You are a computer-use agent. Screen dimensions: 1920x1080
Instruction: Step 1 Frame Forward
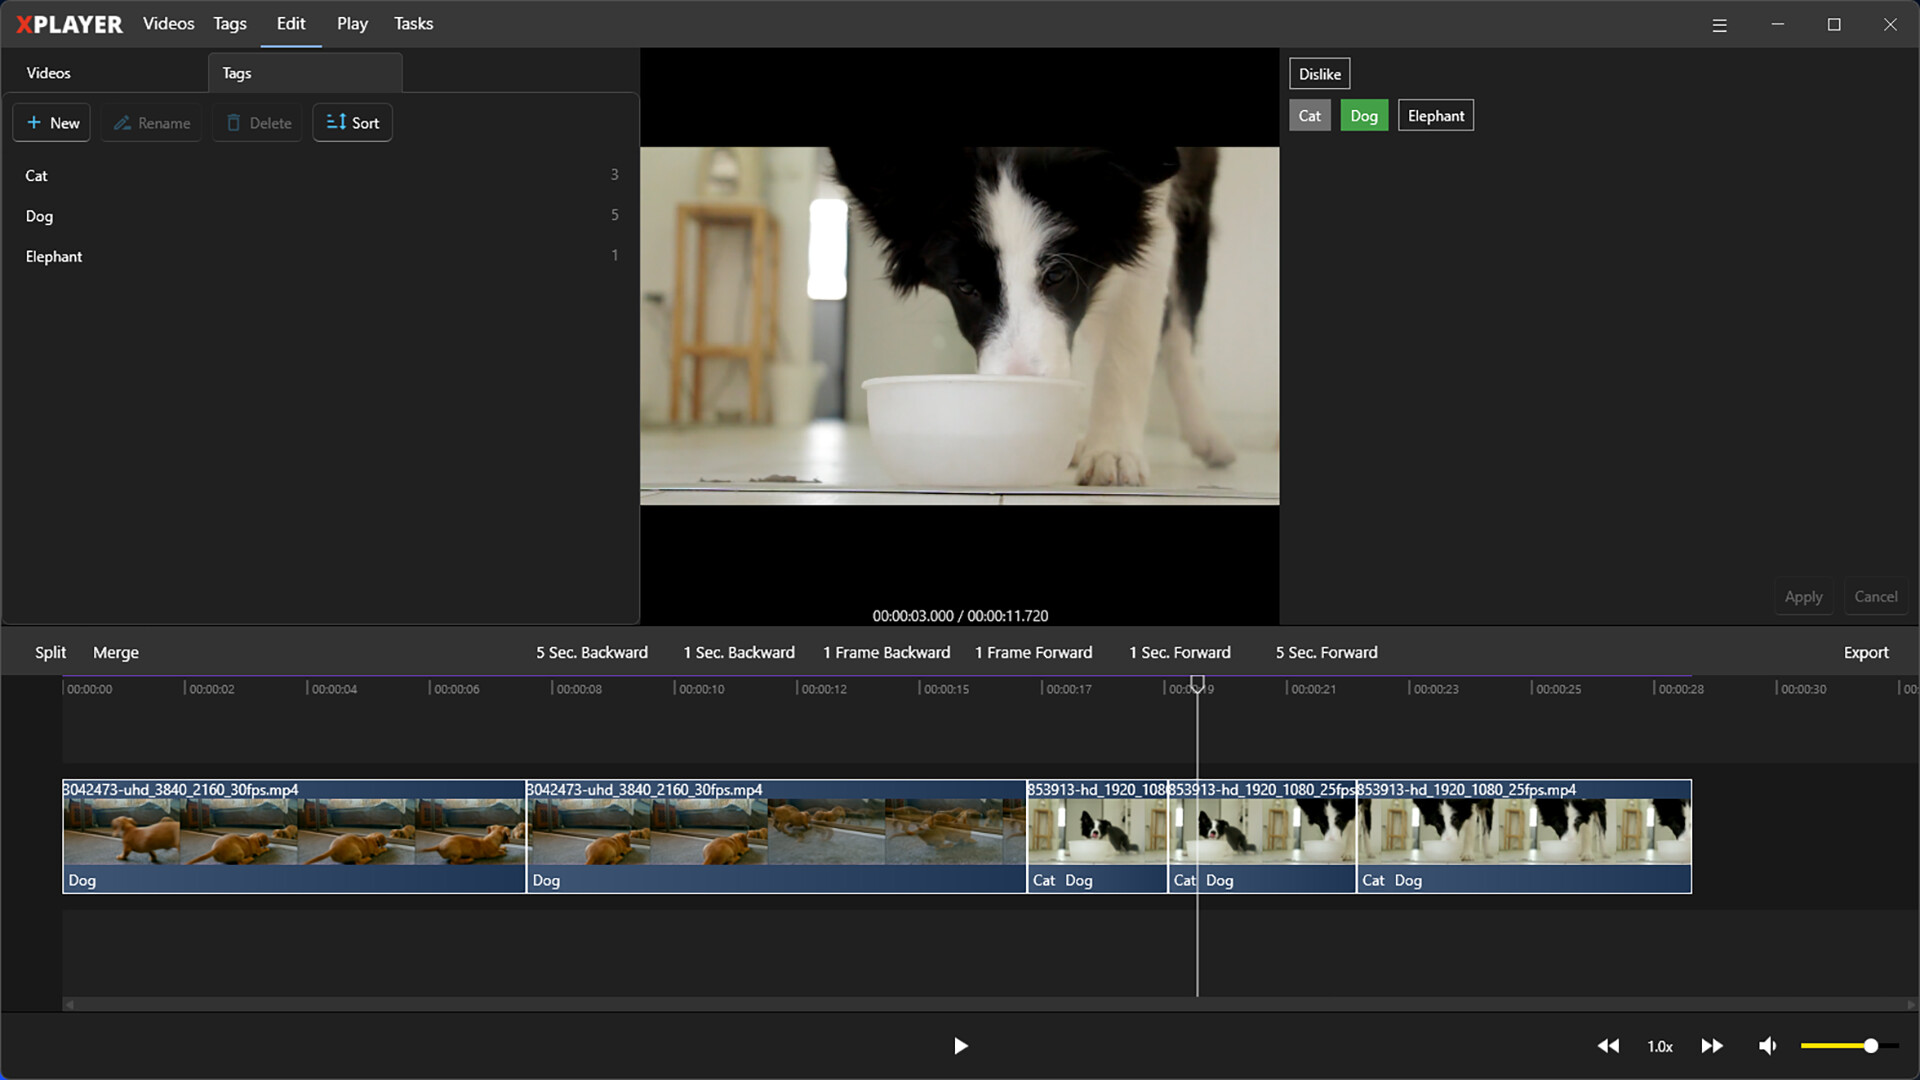pyautogui.click(x=1034, y=653)
